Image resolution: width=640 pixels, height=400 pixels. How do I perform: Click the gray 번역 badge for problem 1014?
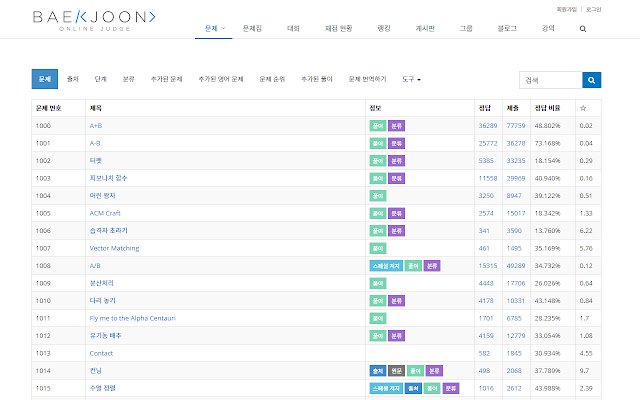(x=396, y=371)
